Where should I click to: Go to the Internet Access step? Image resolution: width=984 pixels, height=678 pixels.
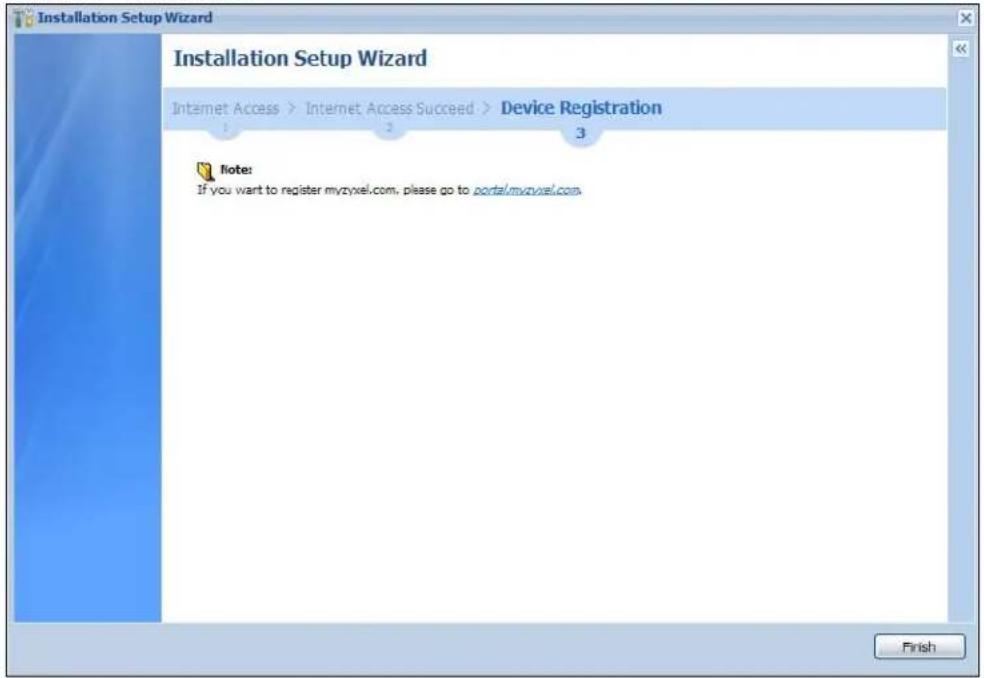pyautogui.click(x=225, y=109)
